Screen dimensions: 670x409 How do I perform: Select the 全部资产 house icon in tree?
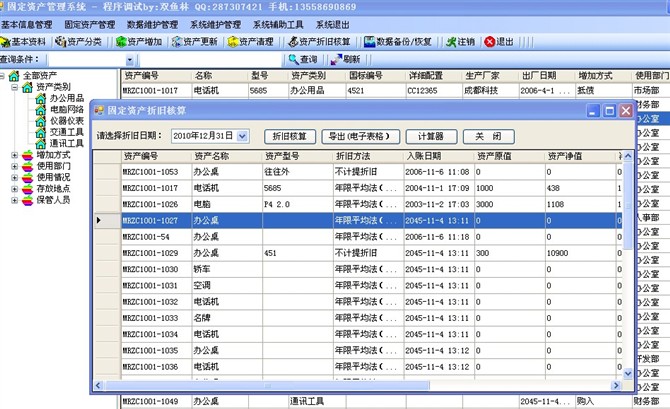click(14, 76)
